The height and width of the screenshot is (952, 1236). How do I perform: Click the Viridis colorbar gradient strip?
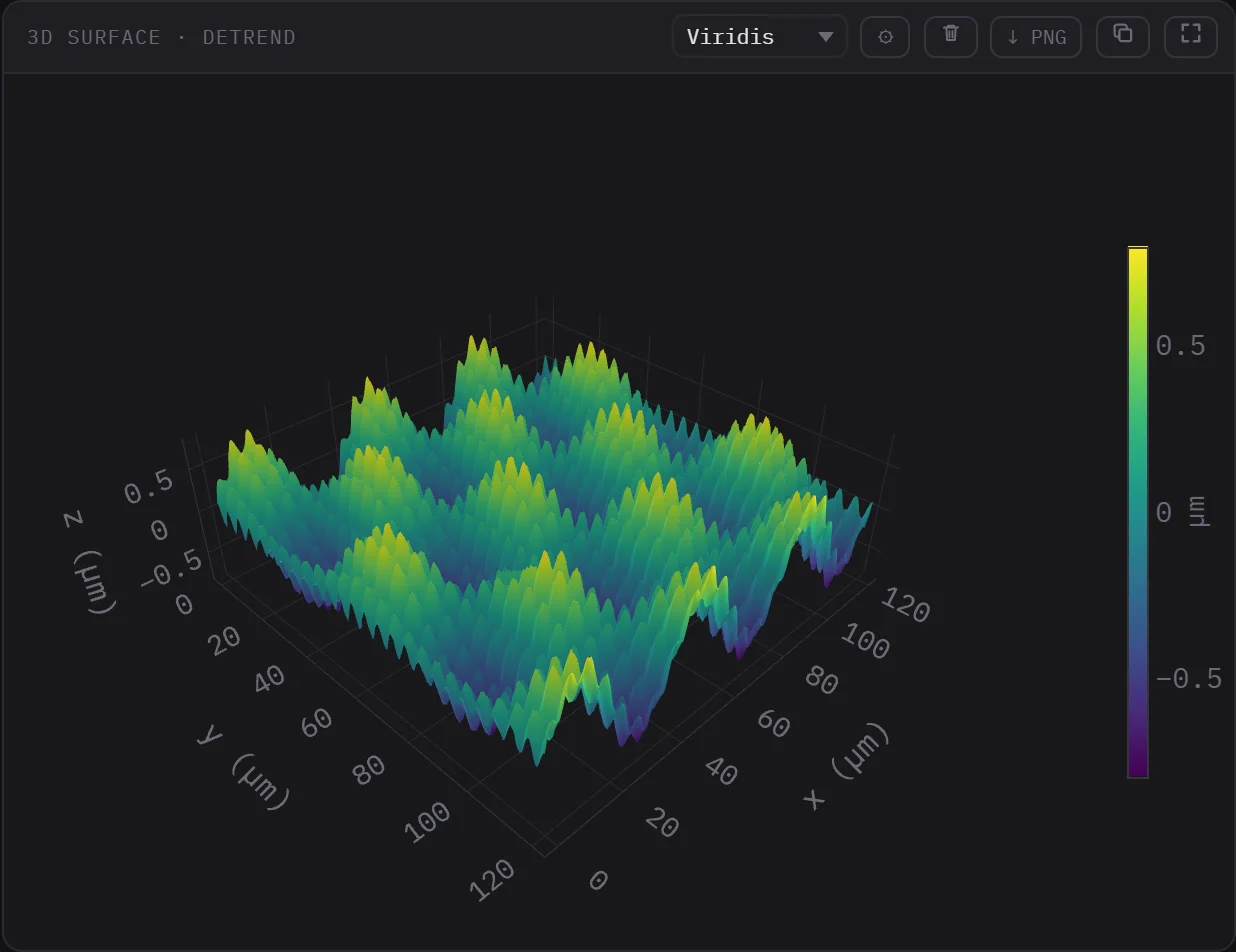pos(1138,512)
